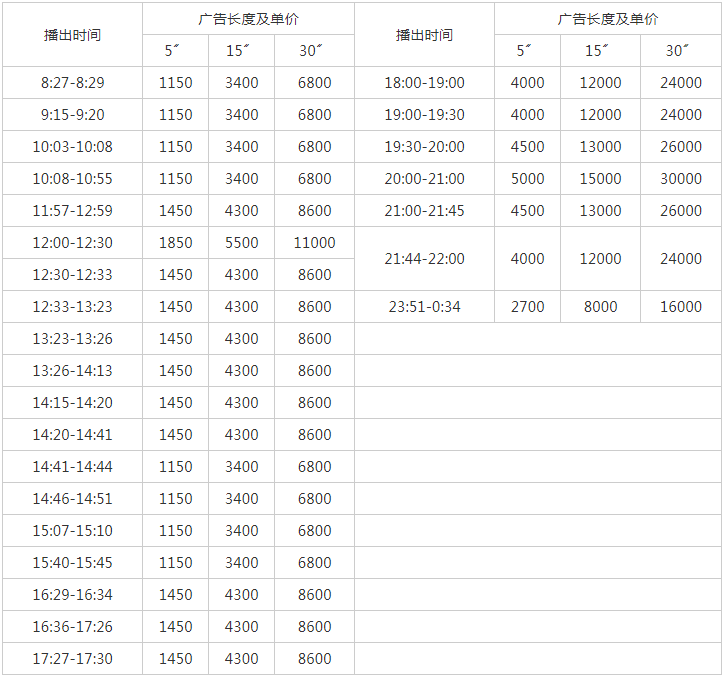Click 4500 in the 19:30-20:00 row
The image size is (723, 675).
[x=527, y=147]
